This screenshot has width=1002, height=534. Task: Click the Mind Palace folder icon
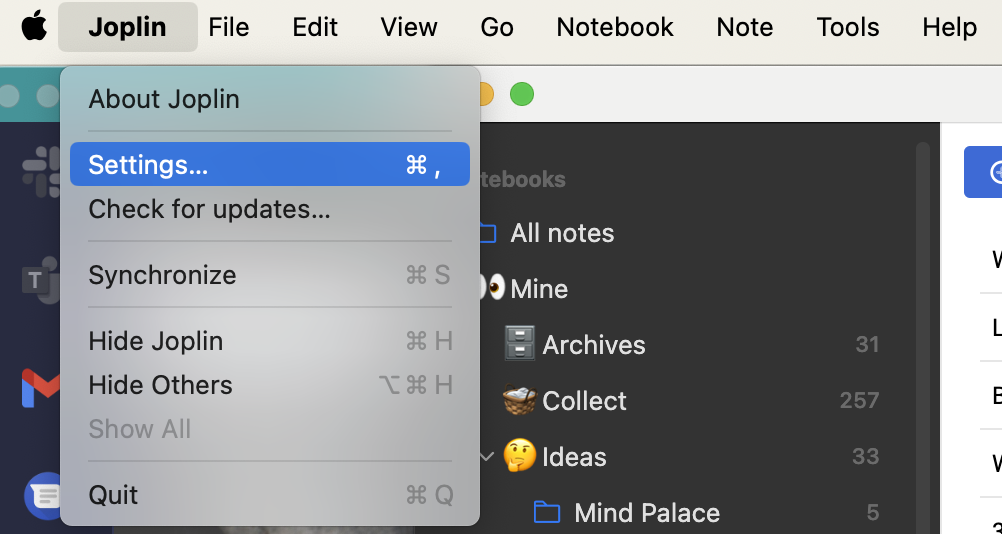[547, 513]
